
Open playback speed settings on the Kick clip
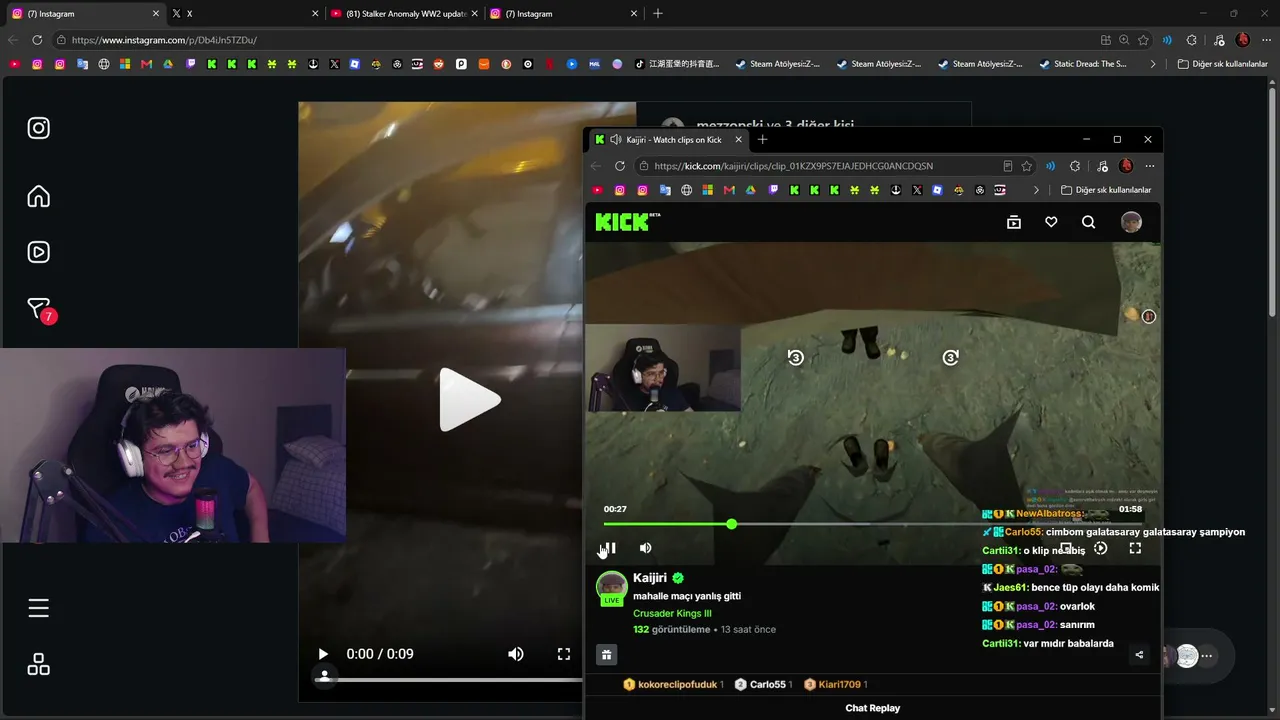coord(1101,548)
